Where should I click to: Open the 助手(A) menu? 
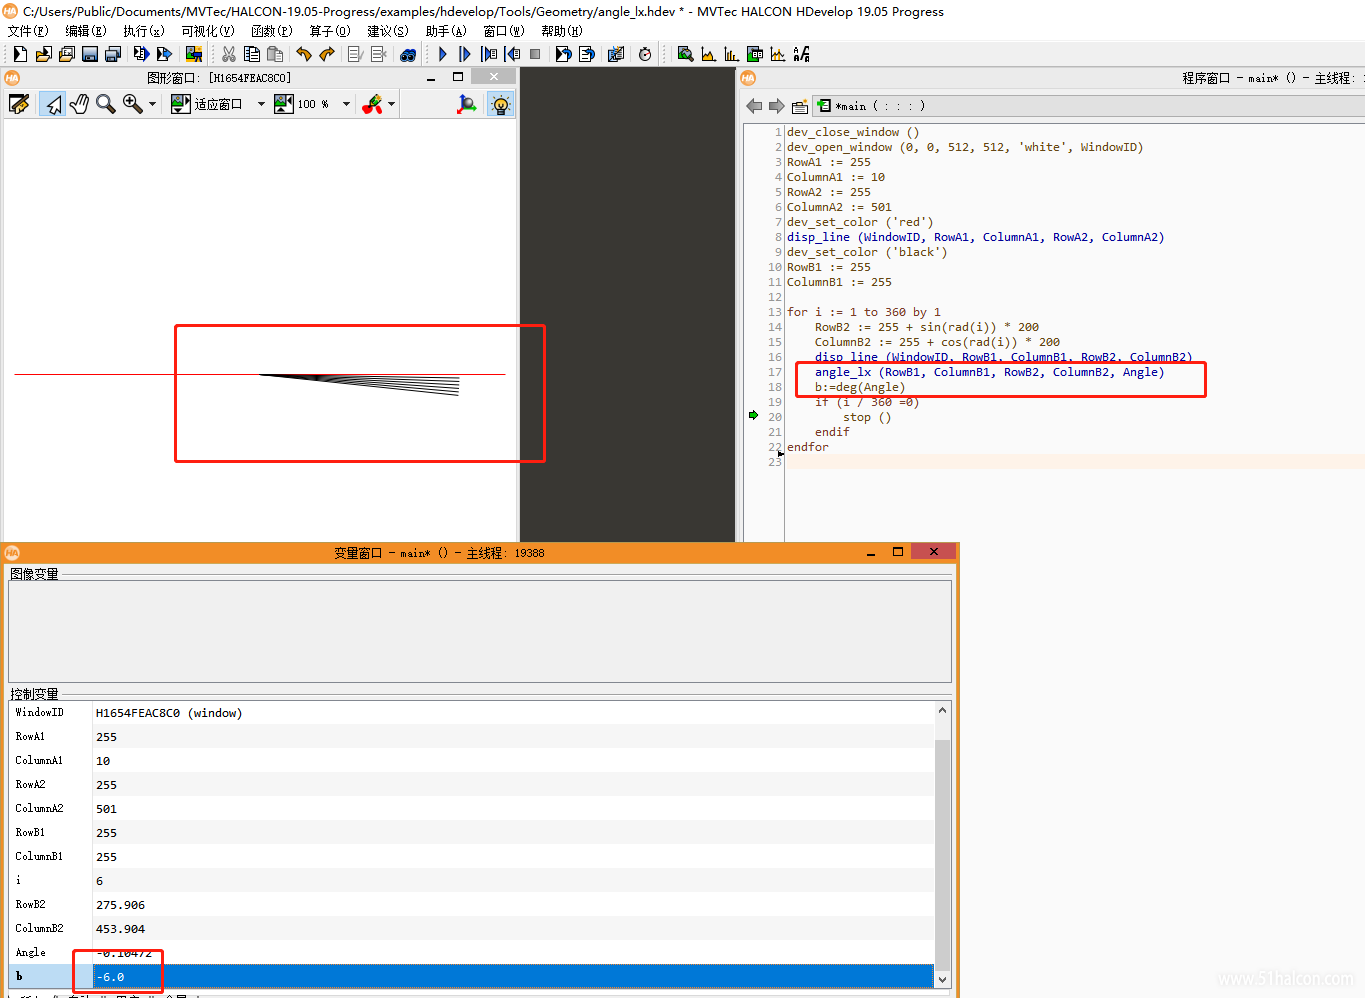point(446,31)
